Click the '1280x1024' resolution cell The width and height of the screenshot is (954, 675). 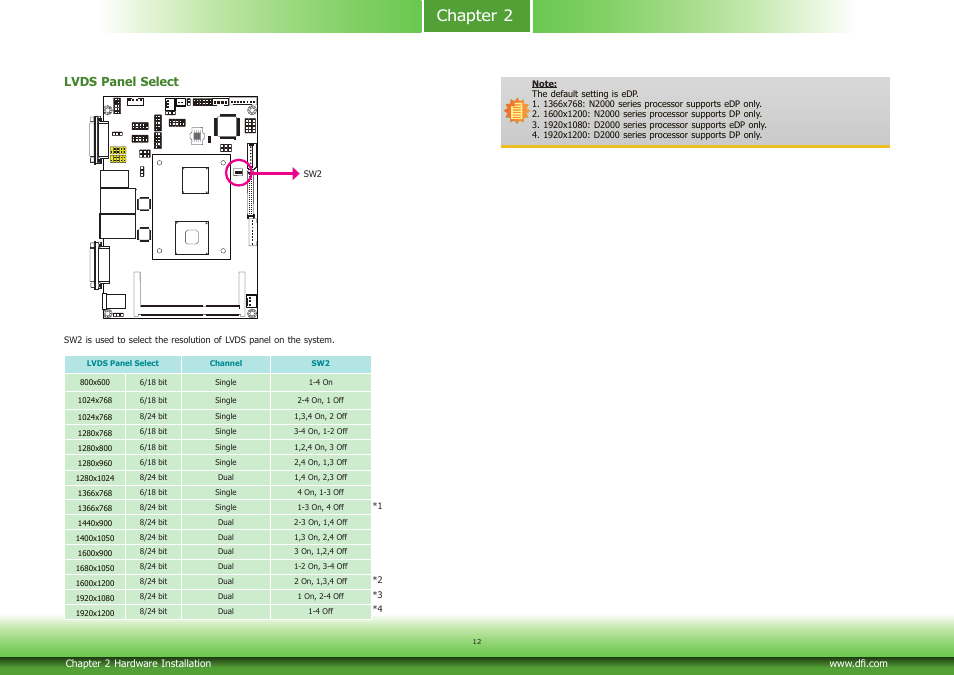(x=95, y=478)
